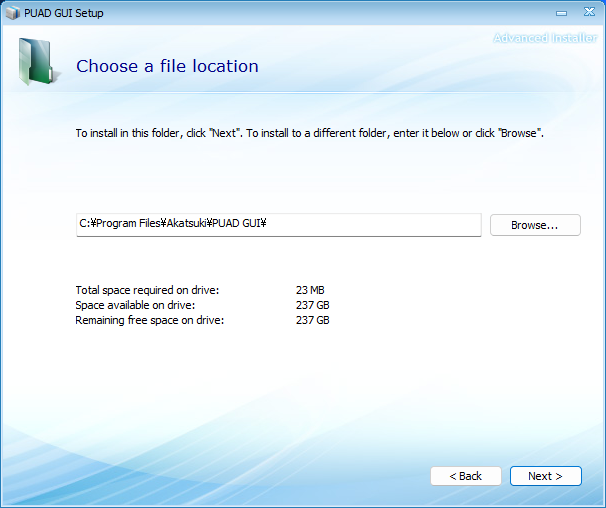Open folder picker with Browse... button
The width and height of the screenshot is (606, 508).
[534, 225]
